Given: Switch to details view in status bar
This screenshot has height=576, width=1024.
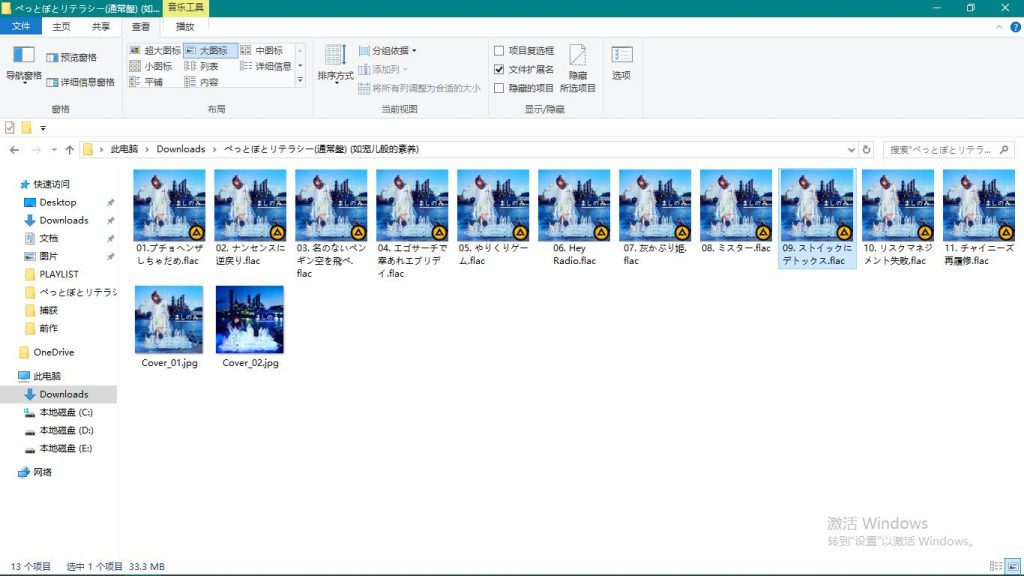Looking at the screenshot, I should point(996,566).
